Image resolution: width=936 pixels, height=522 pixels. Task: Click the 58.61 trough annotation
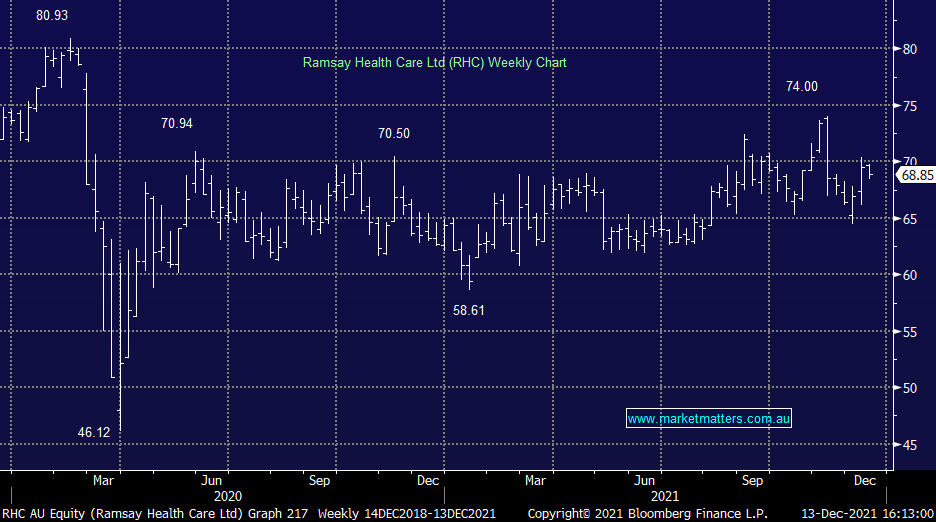pyautogui.click(x=468, y=311)
